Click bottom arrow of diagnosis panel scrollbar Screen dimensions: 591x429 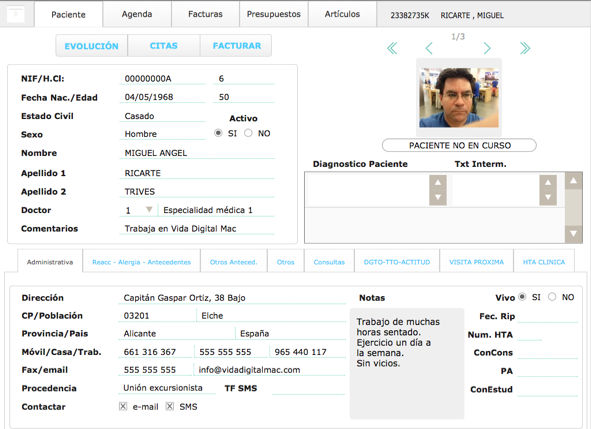point(573,234)
